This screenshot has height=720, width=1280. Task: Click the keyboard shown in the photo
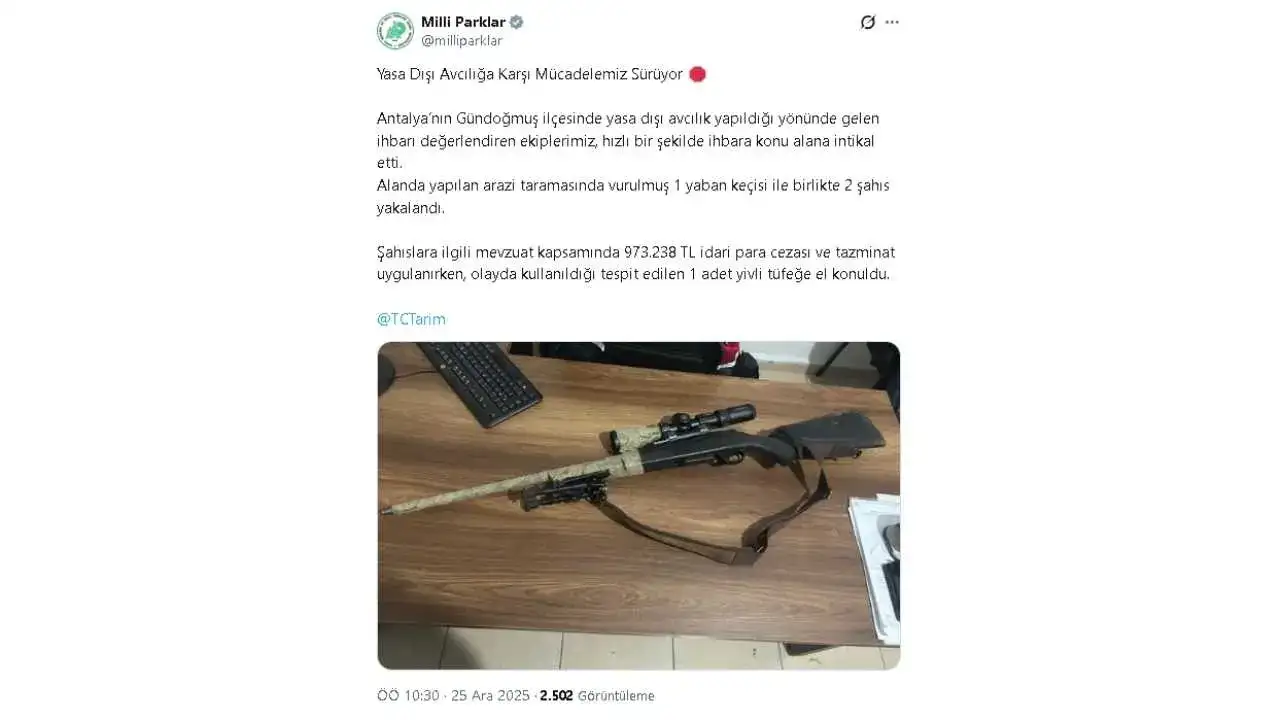(x=478, y=382)
